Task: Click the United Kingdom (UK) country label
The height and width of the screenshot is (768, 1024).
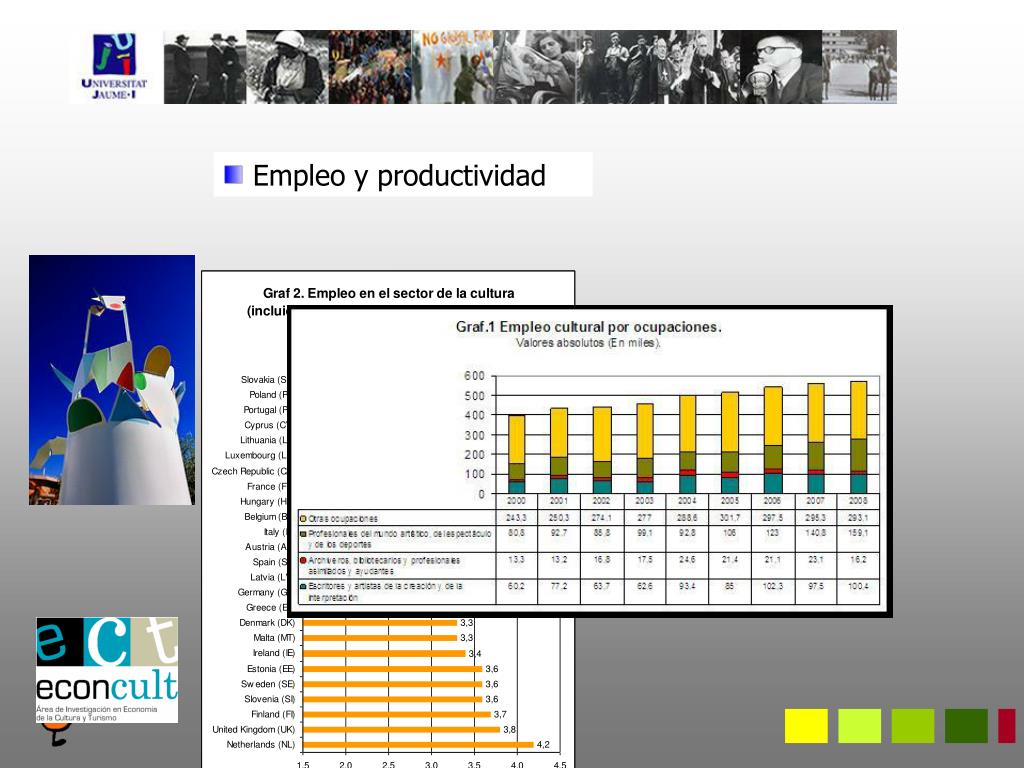Action: click(x=253, y=730)
